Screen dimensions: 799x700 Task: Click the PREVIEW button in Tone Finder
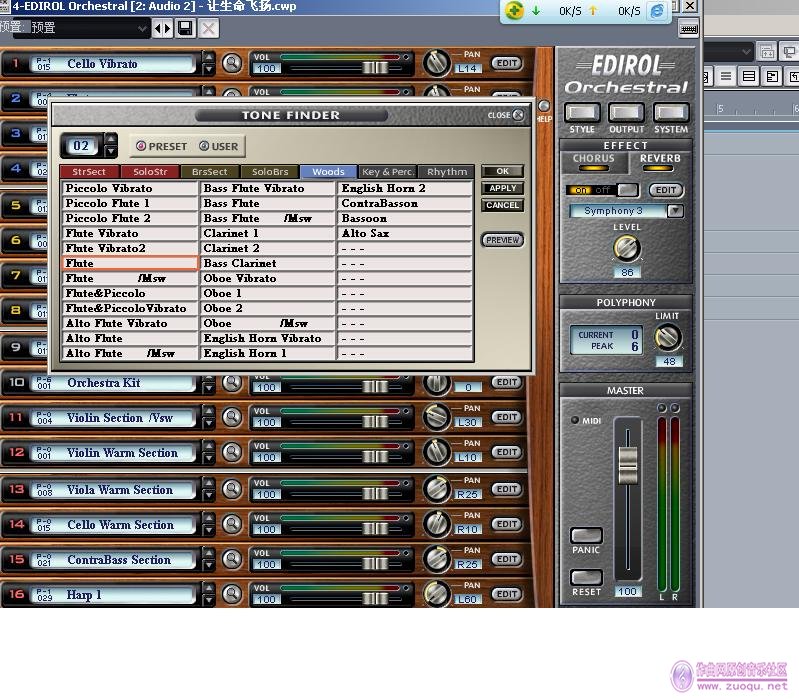tap(502, 239)
